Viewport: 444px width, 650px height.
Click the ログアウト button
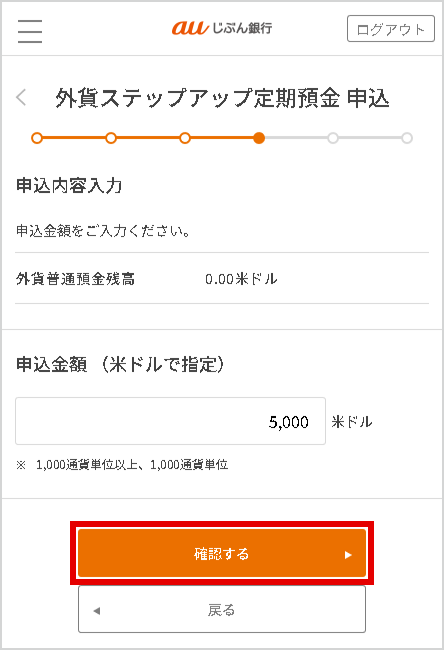point(391,29)
